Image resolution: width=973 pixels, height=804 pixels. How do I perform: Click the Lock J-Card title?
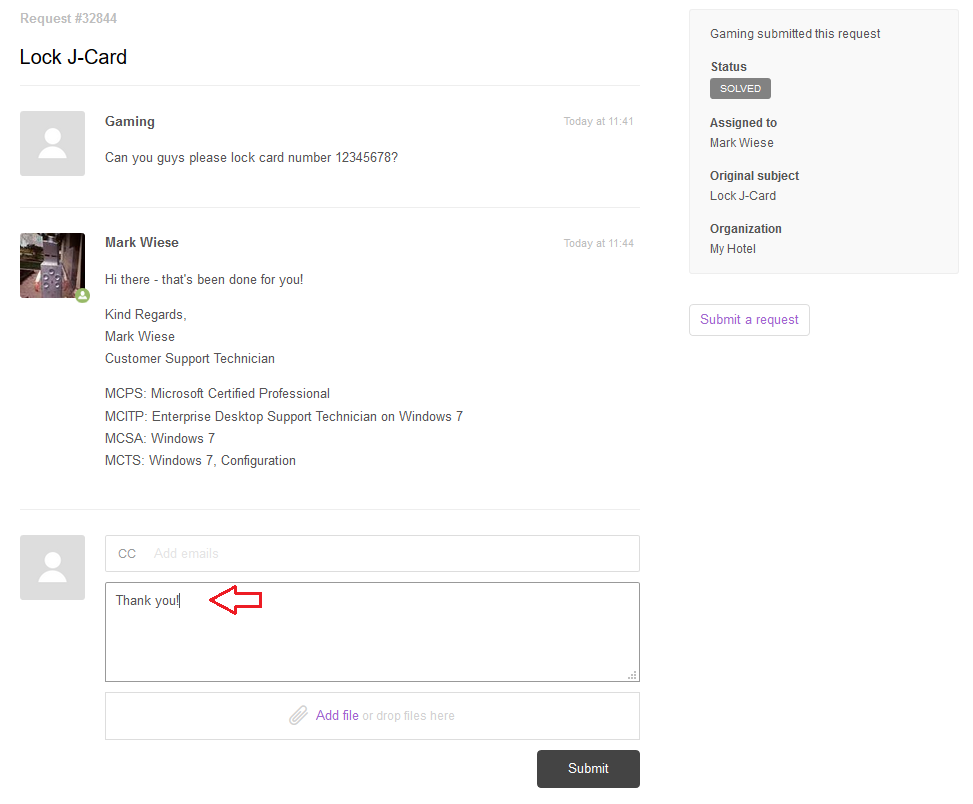point(73,57)
